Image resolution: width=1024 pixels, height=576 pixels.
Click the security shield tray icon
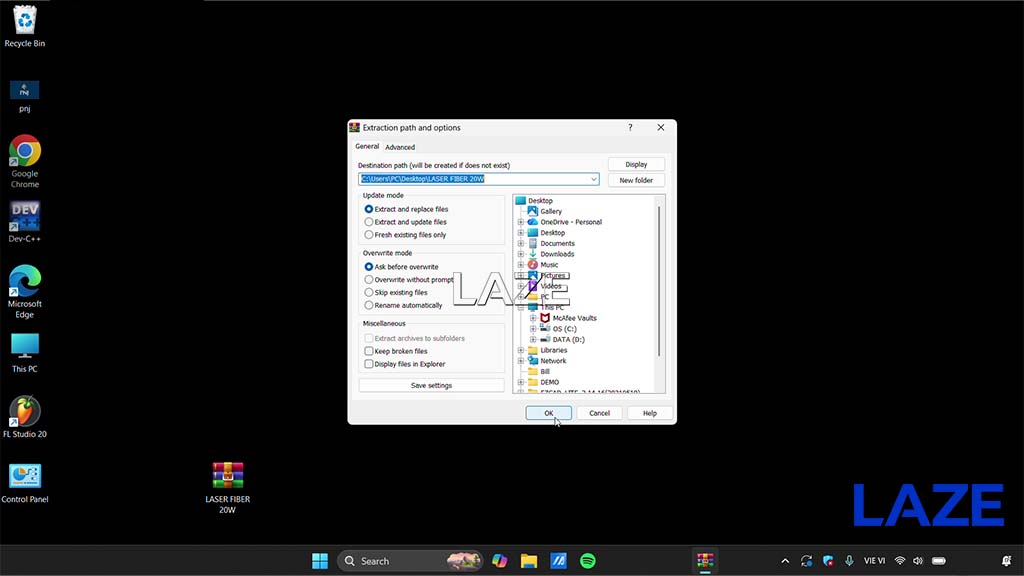[x=828, y=561]
